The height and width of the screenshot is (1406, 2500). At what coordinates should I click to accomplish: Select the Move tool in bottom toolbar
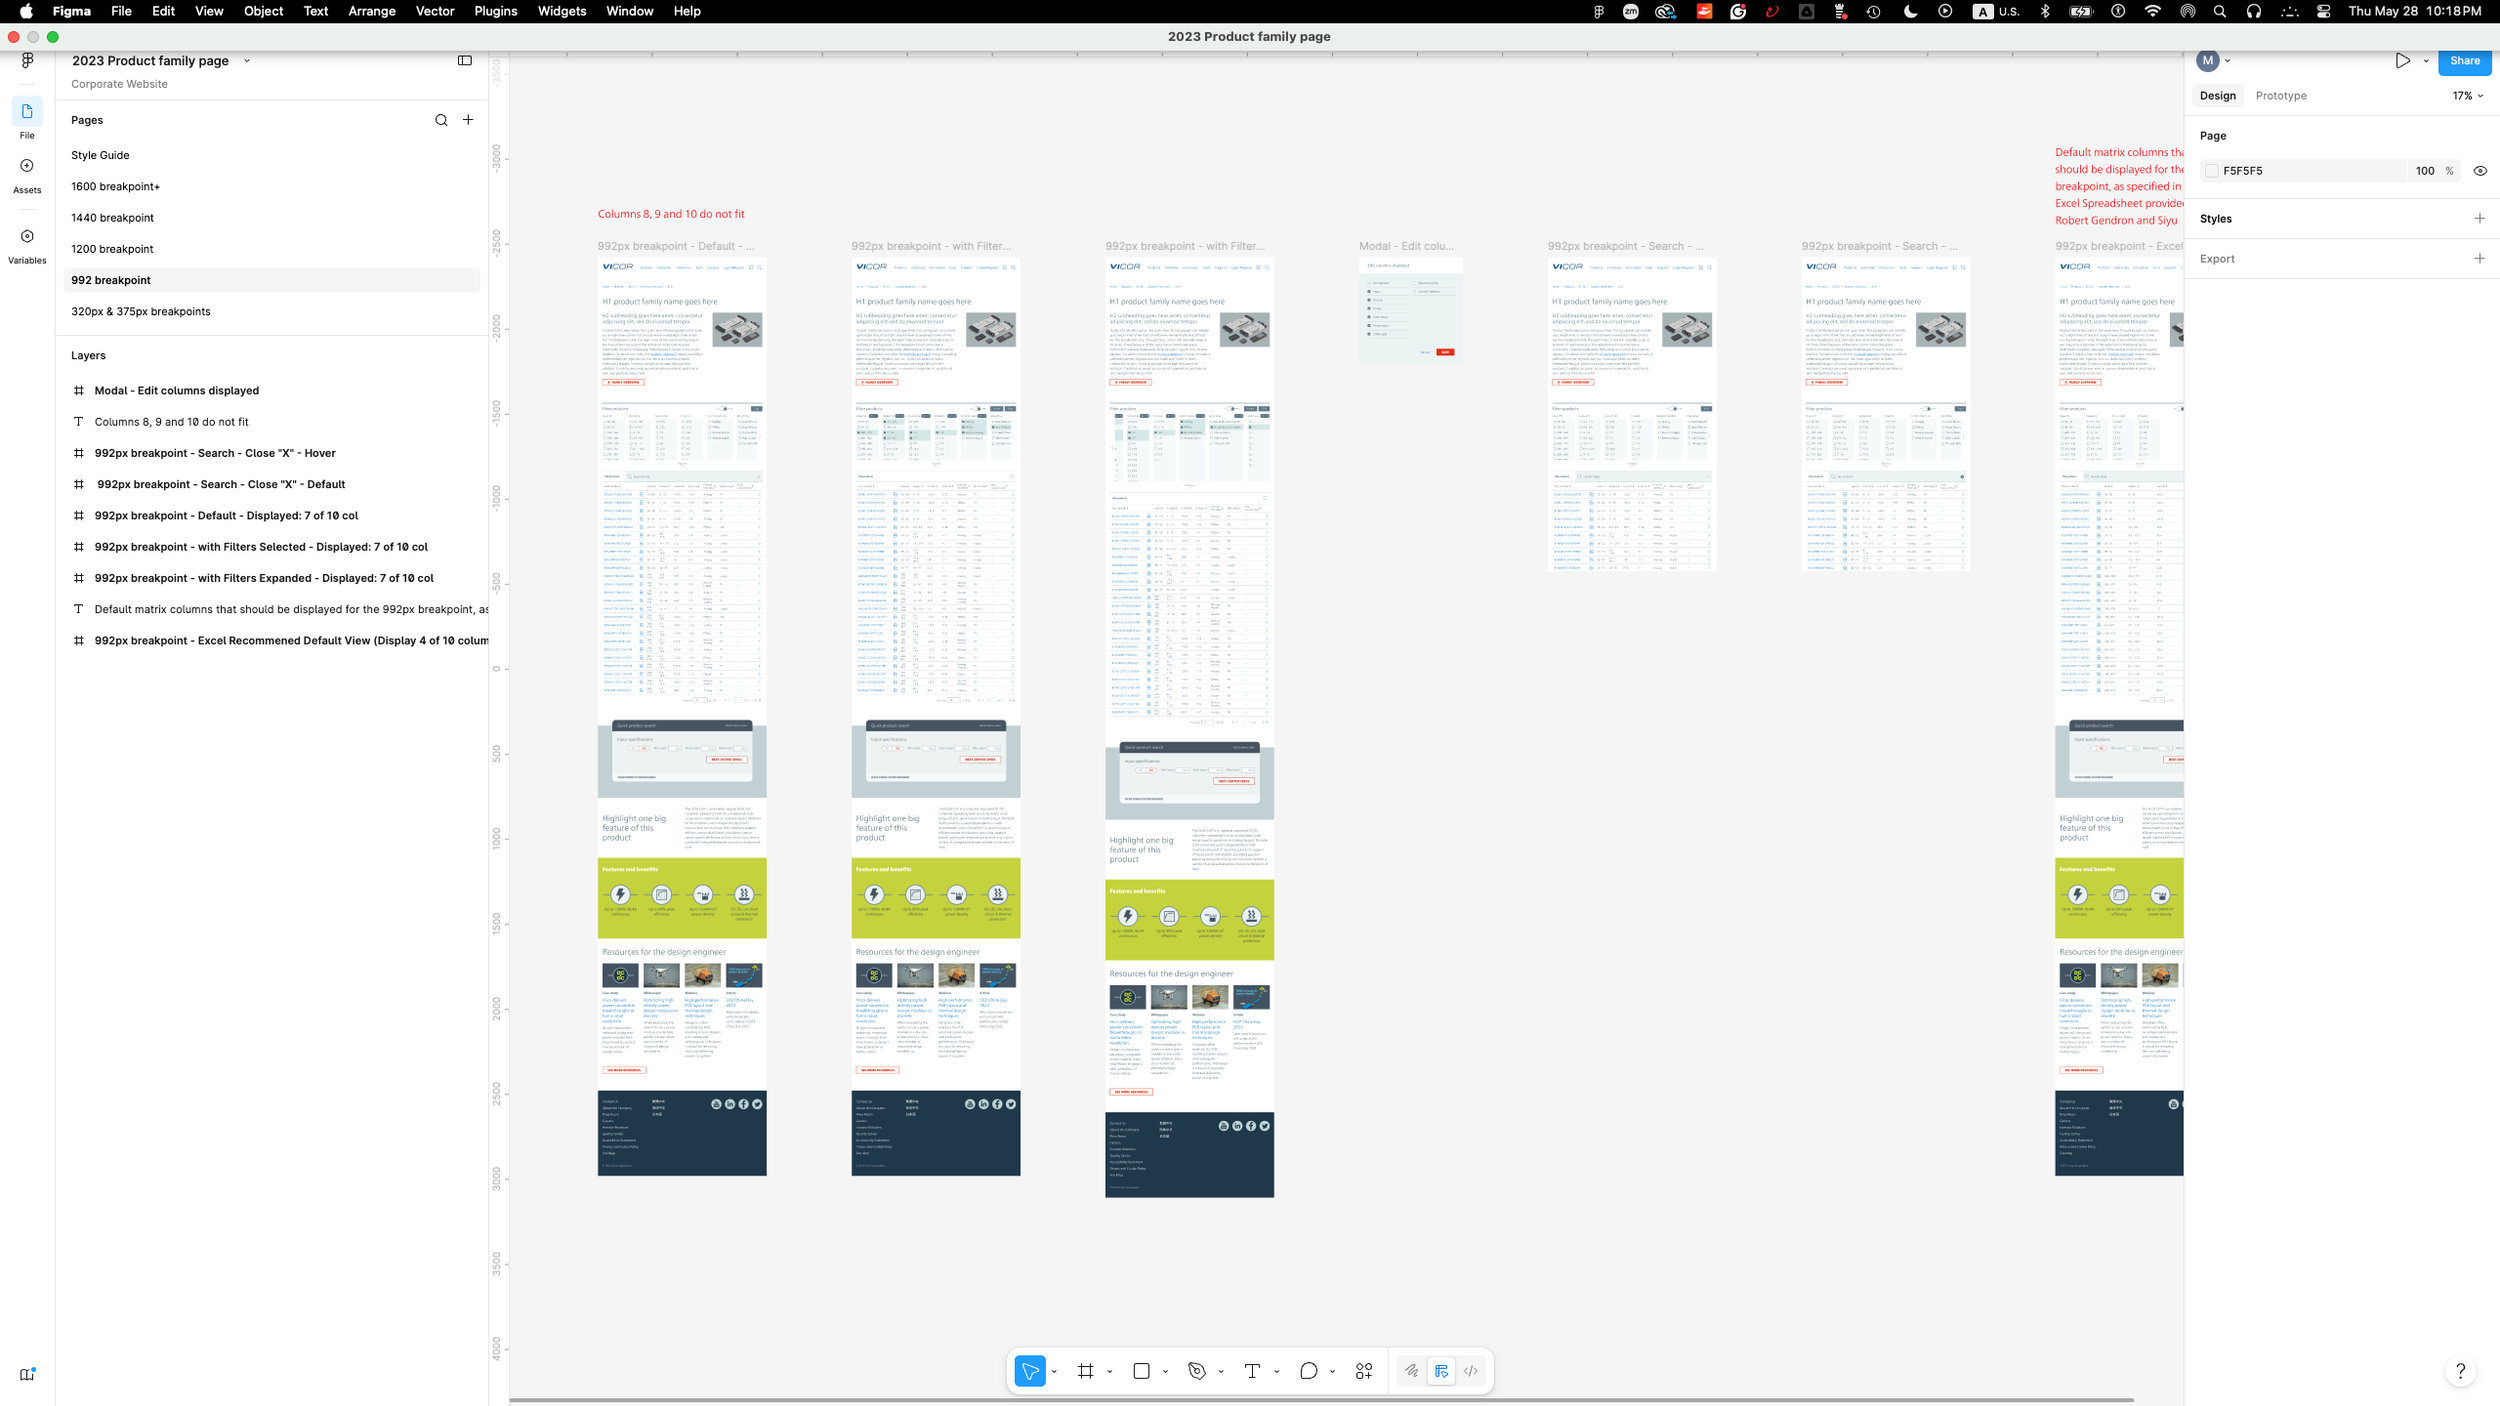pos(1030,1371)
